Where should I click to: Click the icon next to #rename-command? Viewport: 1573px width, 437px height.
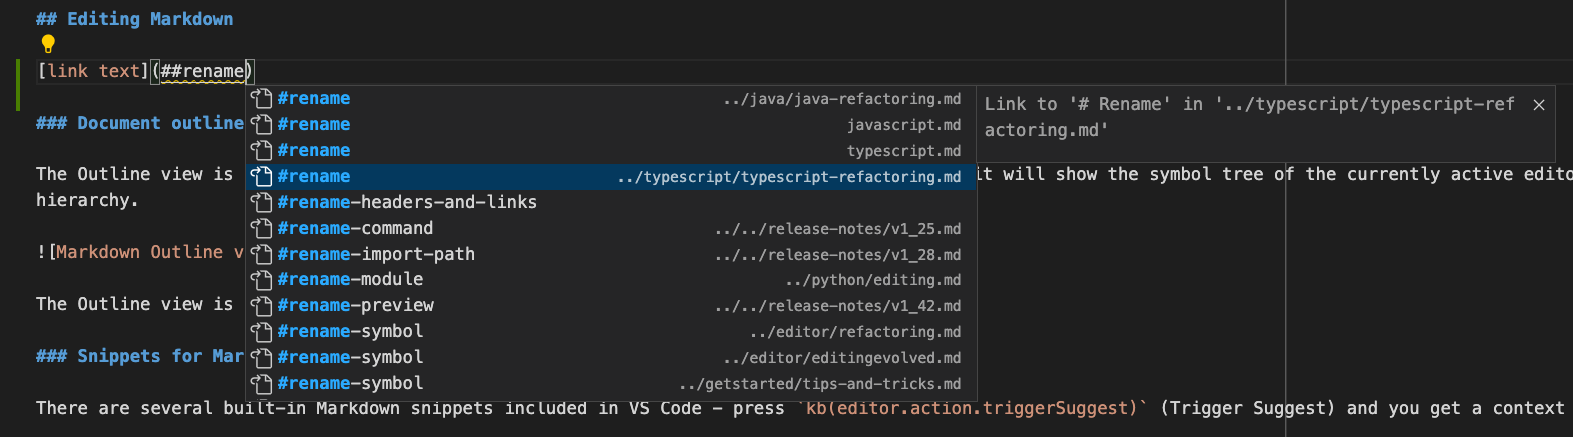(x=262, y=228)
